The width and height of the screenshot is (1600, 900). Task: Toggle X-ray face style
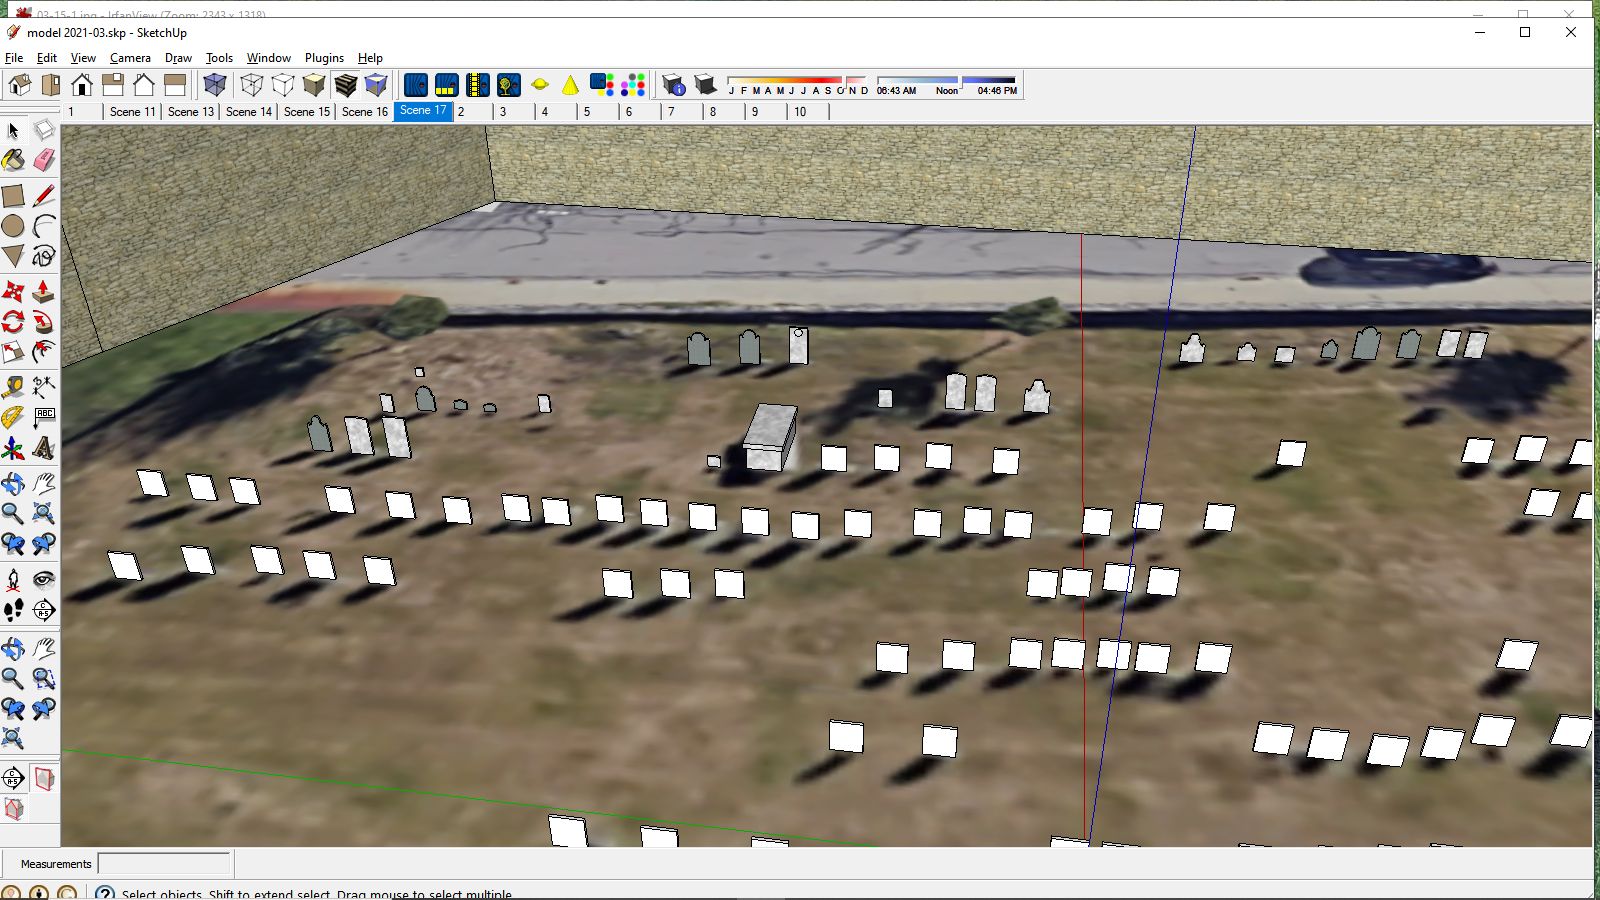click(215, 85)
